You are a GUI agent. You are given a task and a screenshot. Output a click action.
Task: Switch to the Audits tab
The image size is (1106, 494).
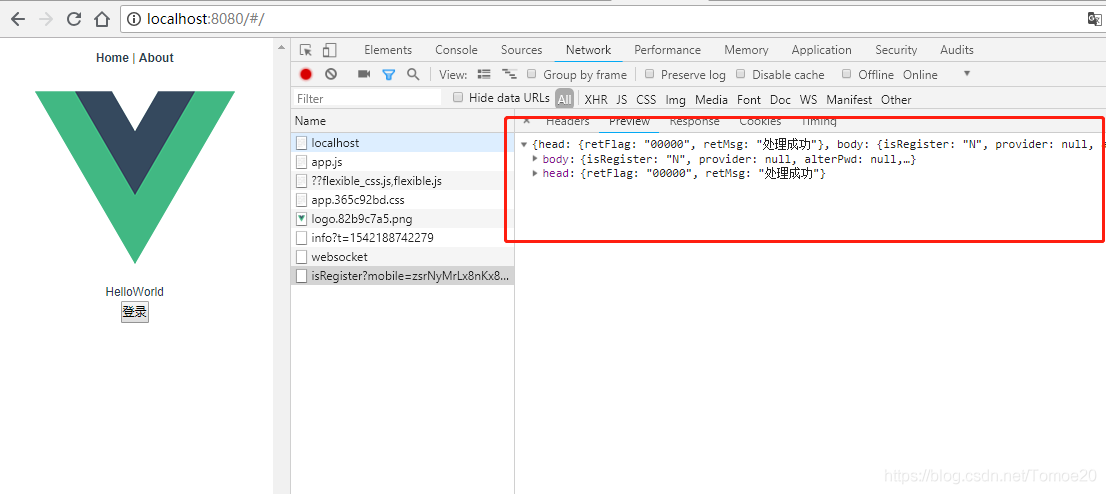(956, 50)
